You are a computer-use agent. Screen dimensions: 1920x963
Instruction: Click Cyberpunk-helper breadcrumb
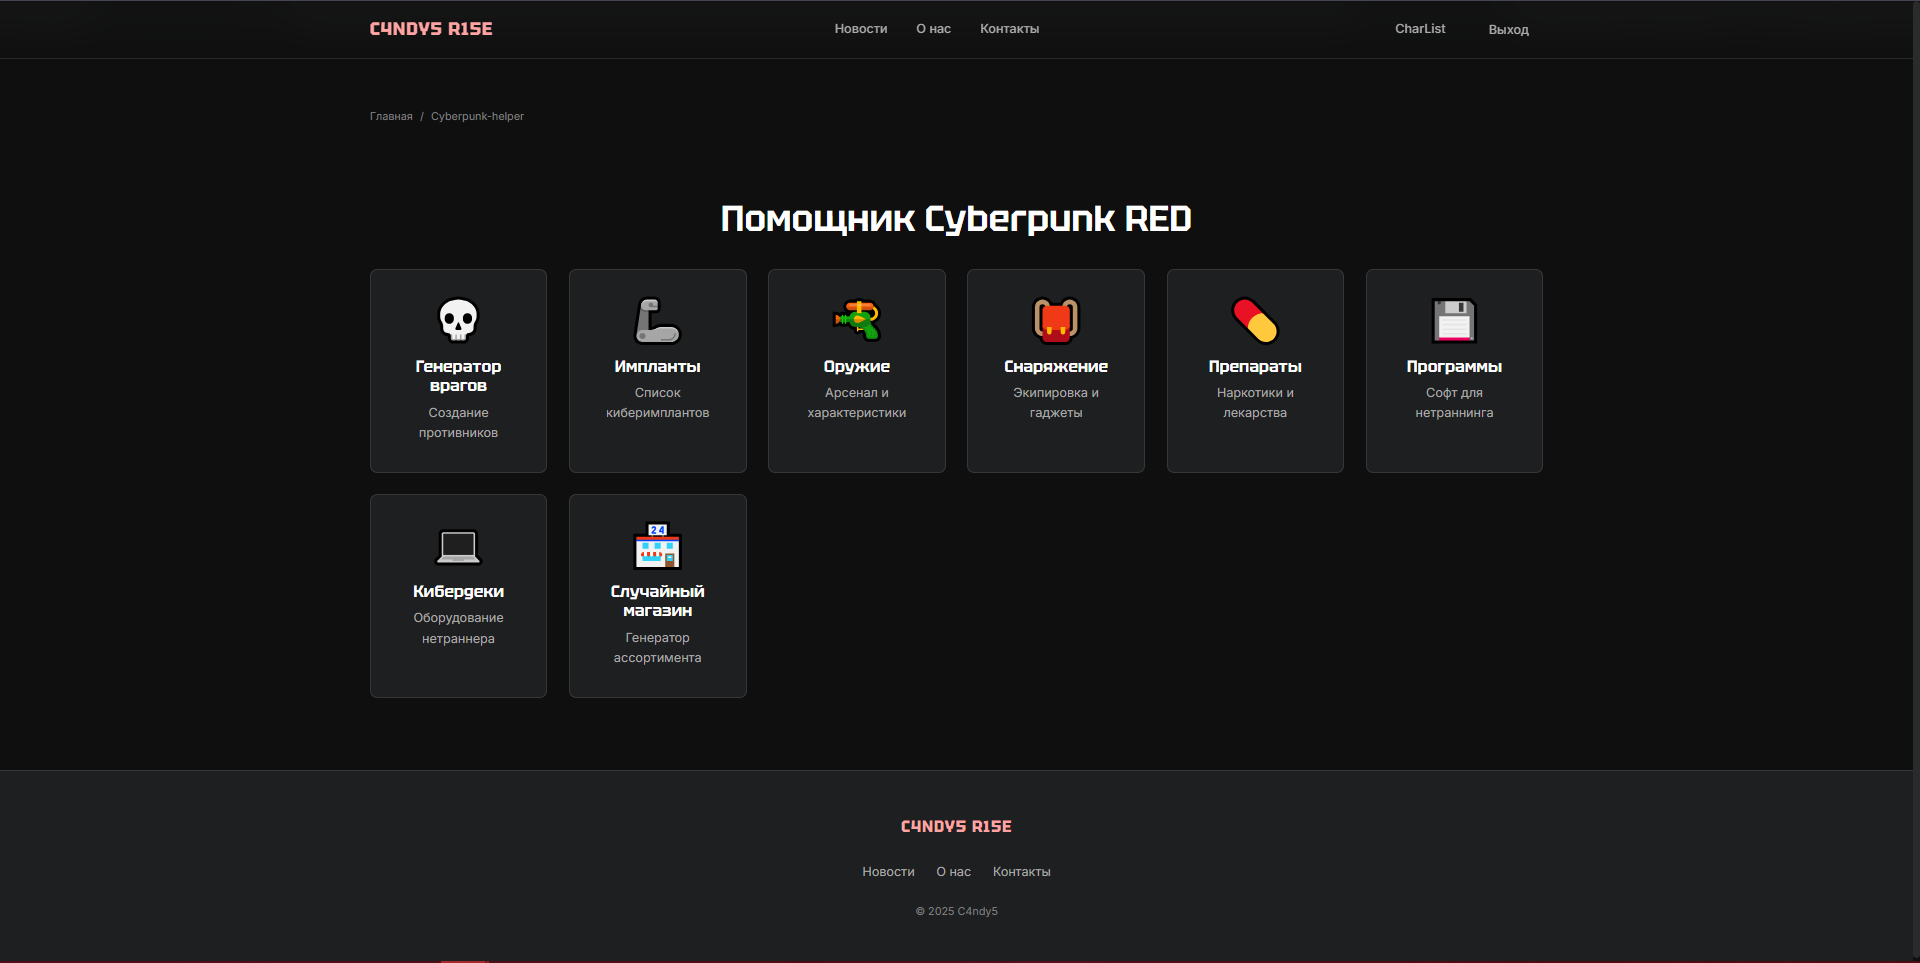[x=477, y=116]
